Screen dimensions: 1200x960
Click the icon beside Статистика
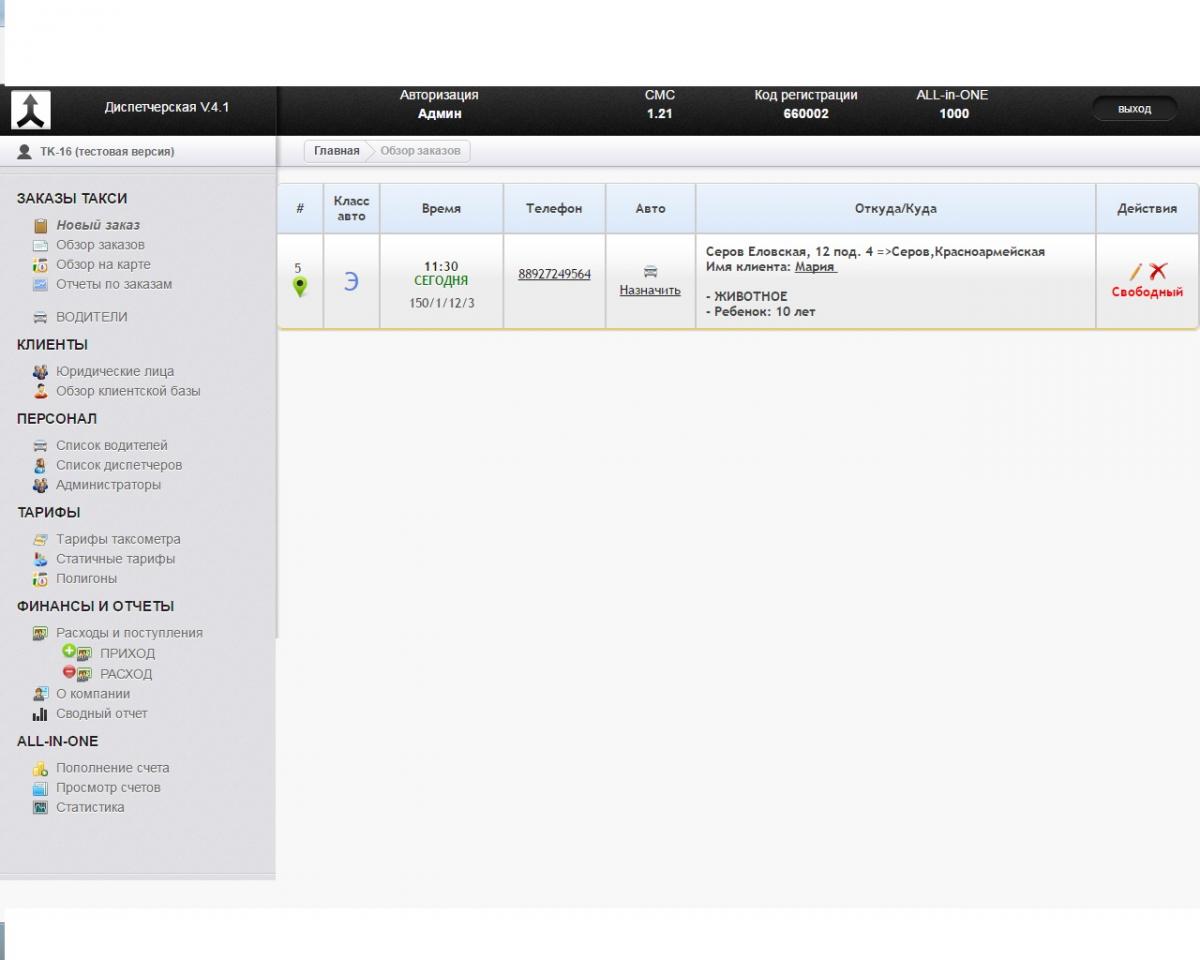(41, 808)
